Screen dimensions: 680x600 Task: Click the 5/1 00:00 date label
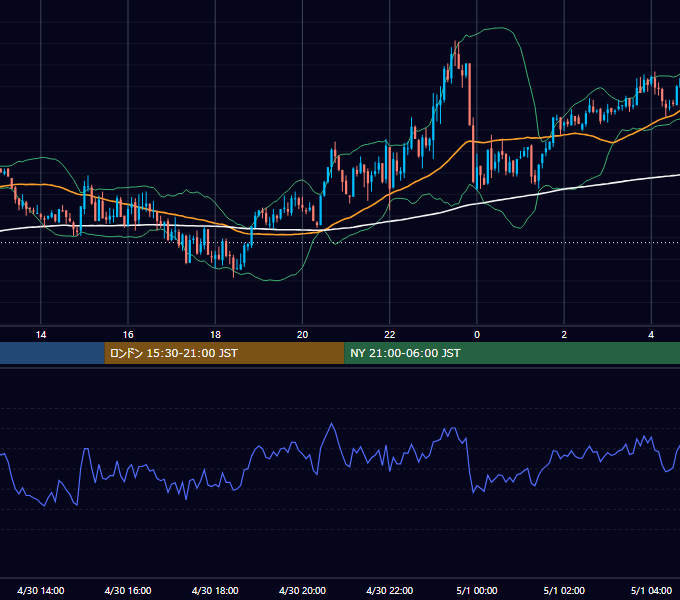coord(477,590)
